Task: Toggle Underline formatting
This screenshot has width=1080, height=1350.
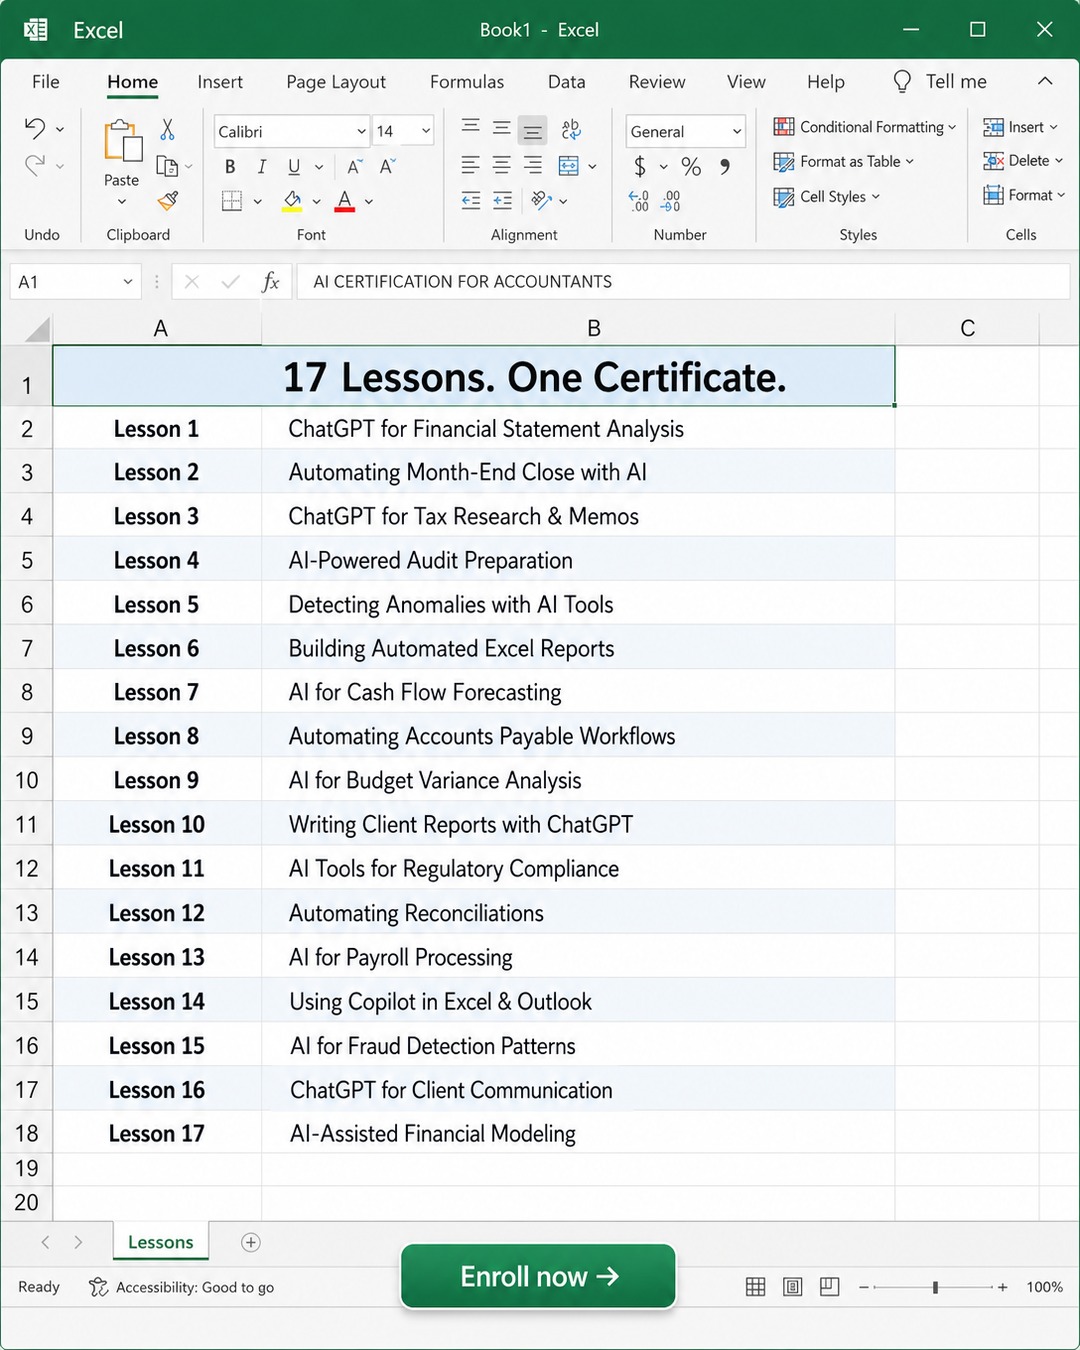Action: pos(294,166)
